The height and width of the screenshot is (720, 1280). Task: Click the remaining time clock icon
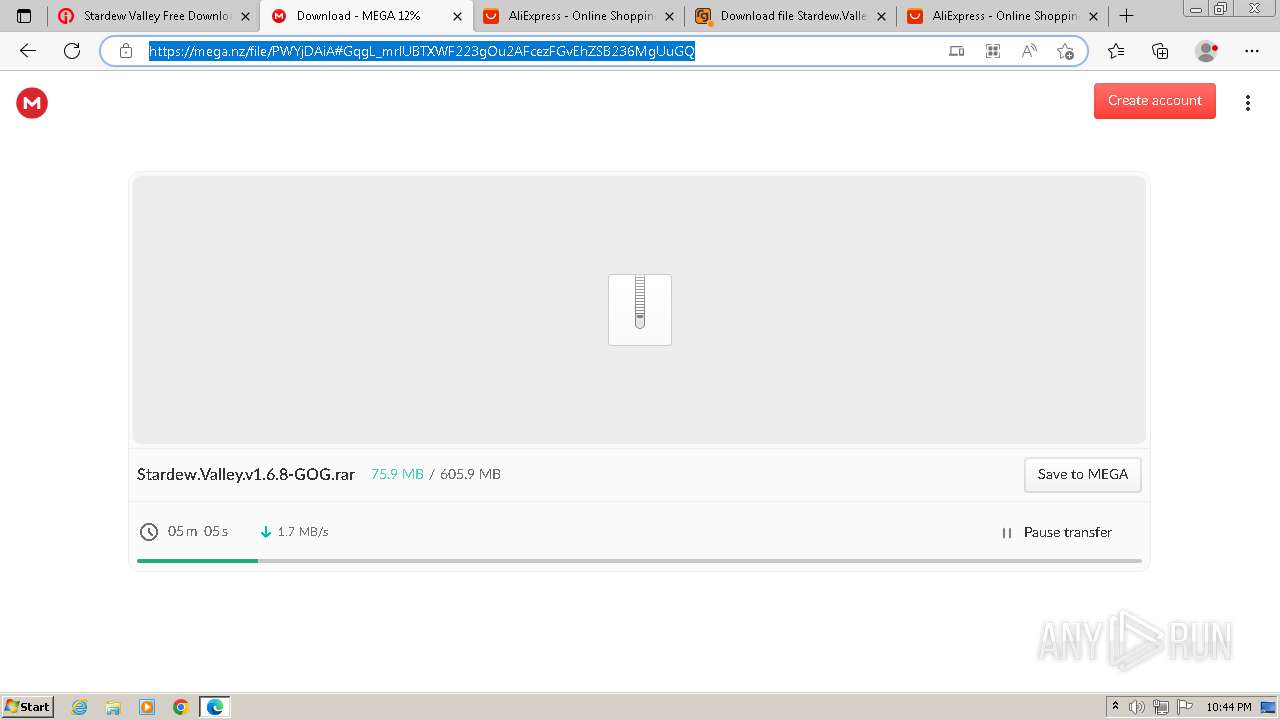pos(149,532)
